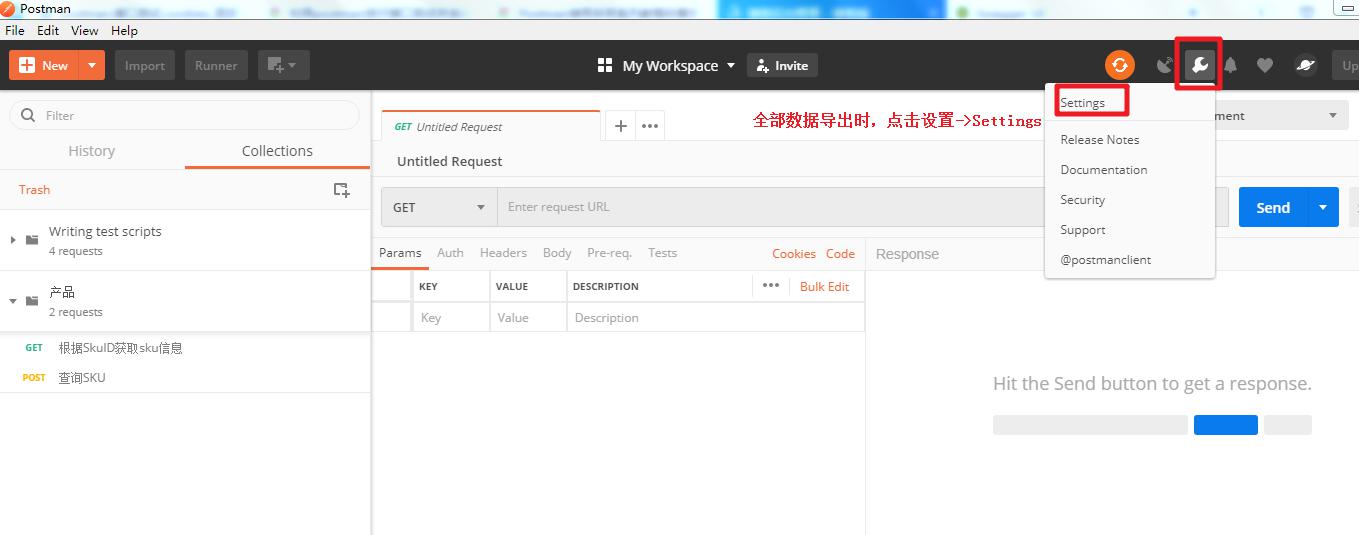Add a new request tab with plus
Viewport: 1359px width, 535px height.
620,126
